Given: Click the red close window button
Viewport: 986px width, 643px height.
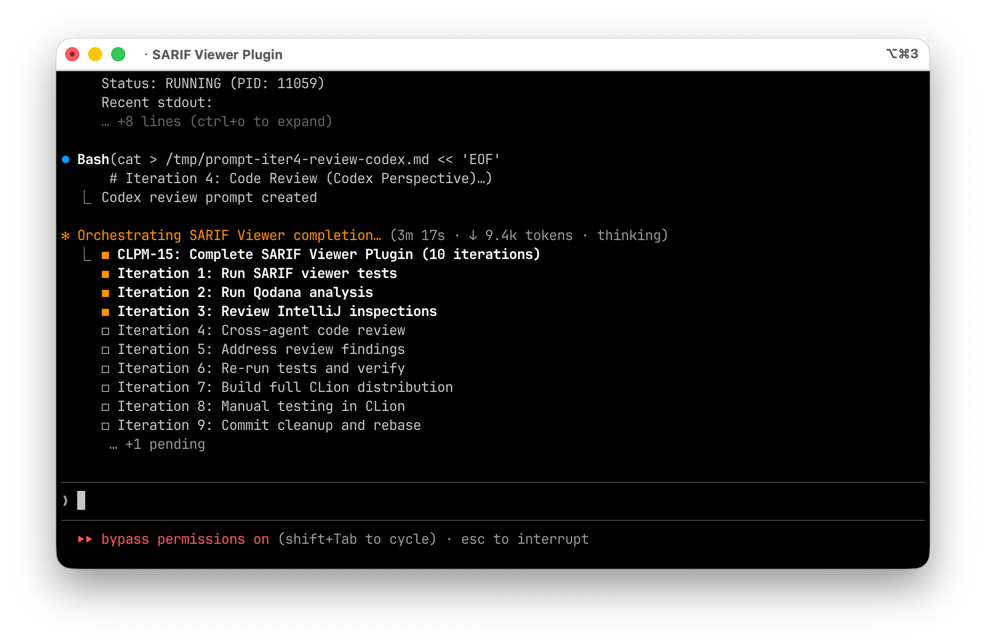Looking at the screenshot, I should point(72,55).
